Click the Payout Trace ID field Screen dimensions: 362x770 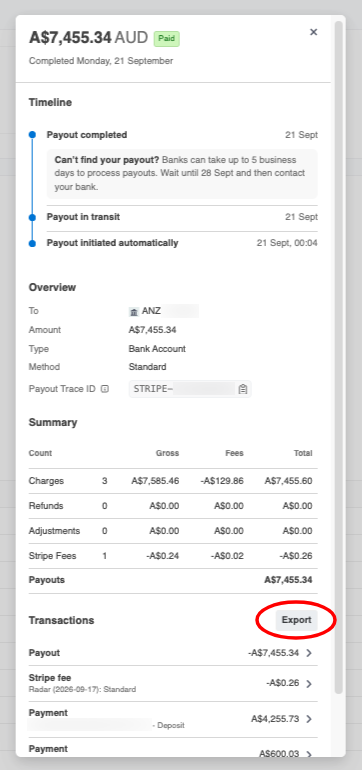click(x=190, y=389)
